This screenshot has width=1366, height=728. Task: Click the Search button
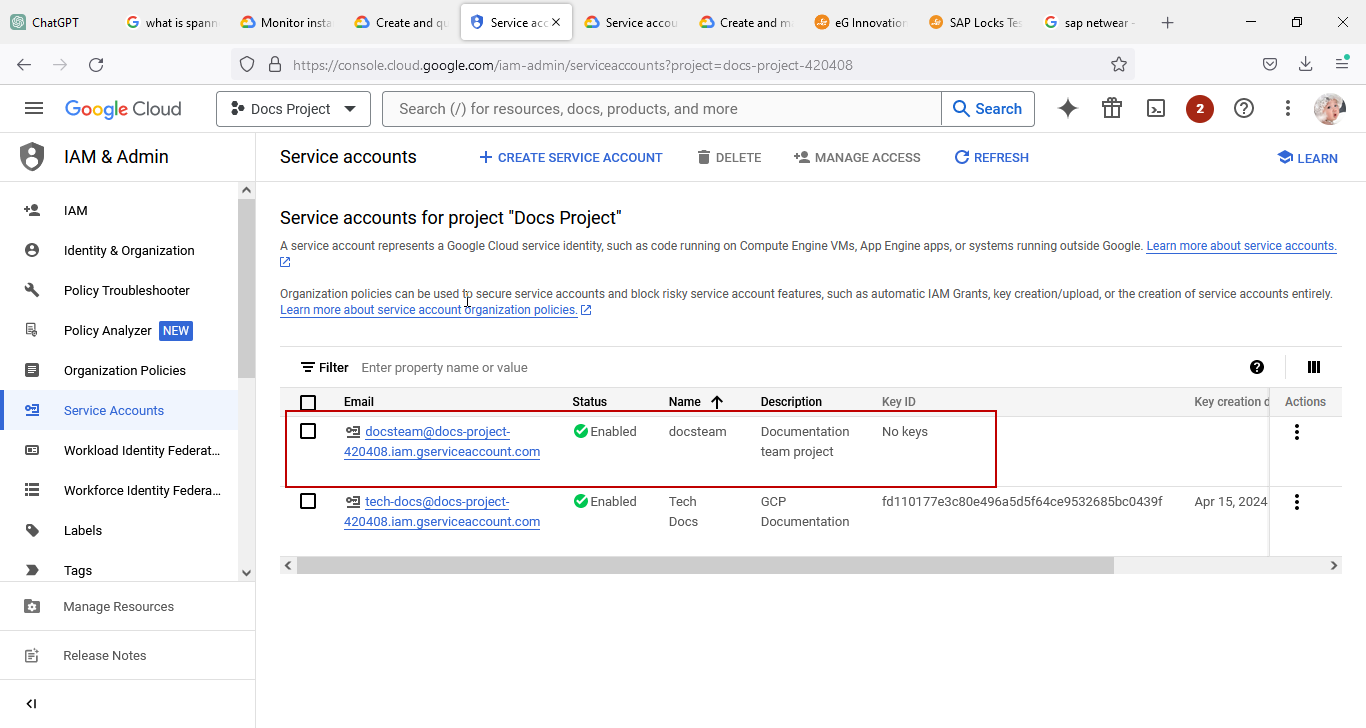pos(987,109)
